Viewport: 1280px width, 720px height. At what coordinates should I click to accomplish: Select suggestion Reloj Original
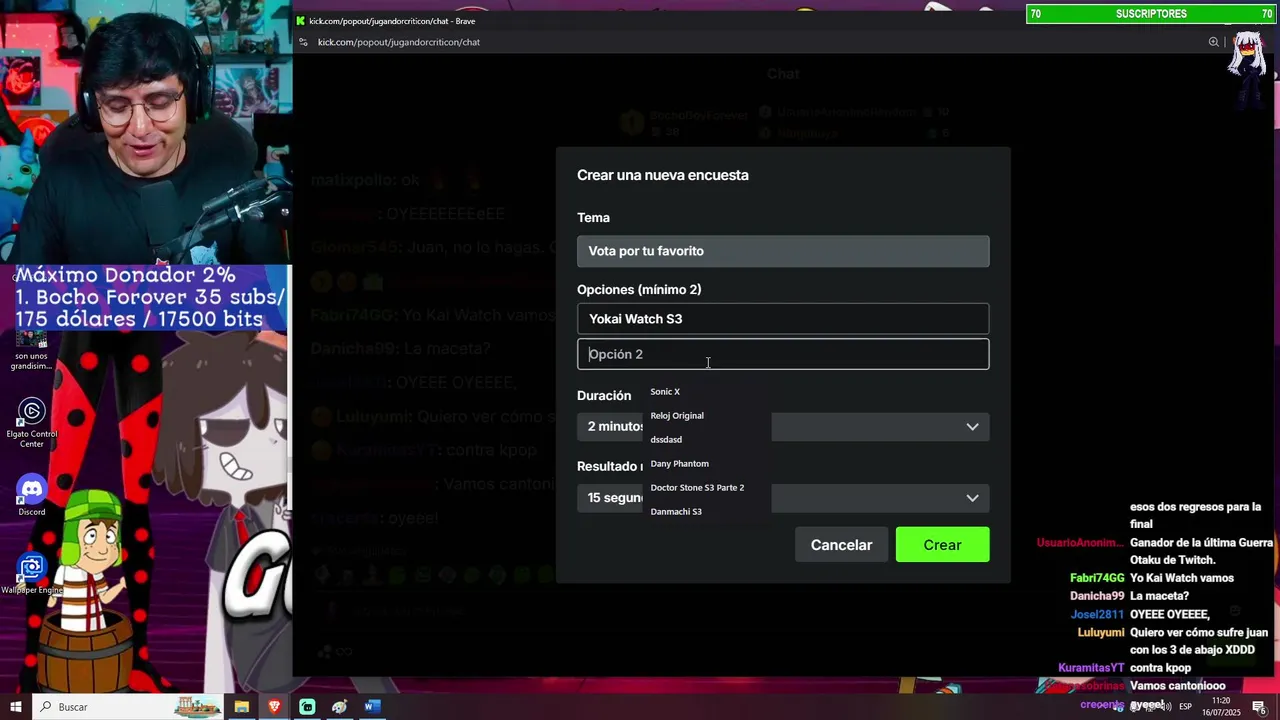677,416
